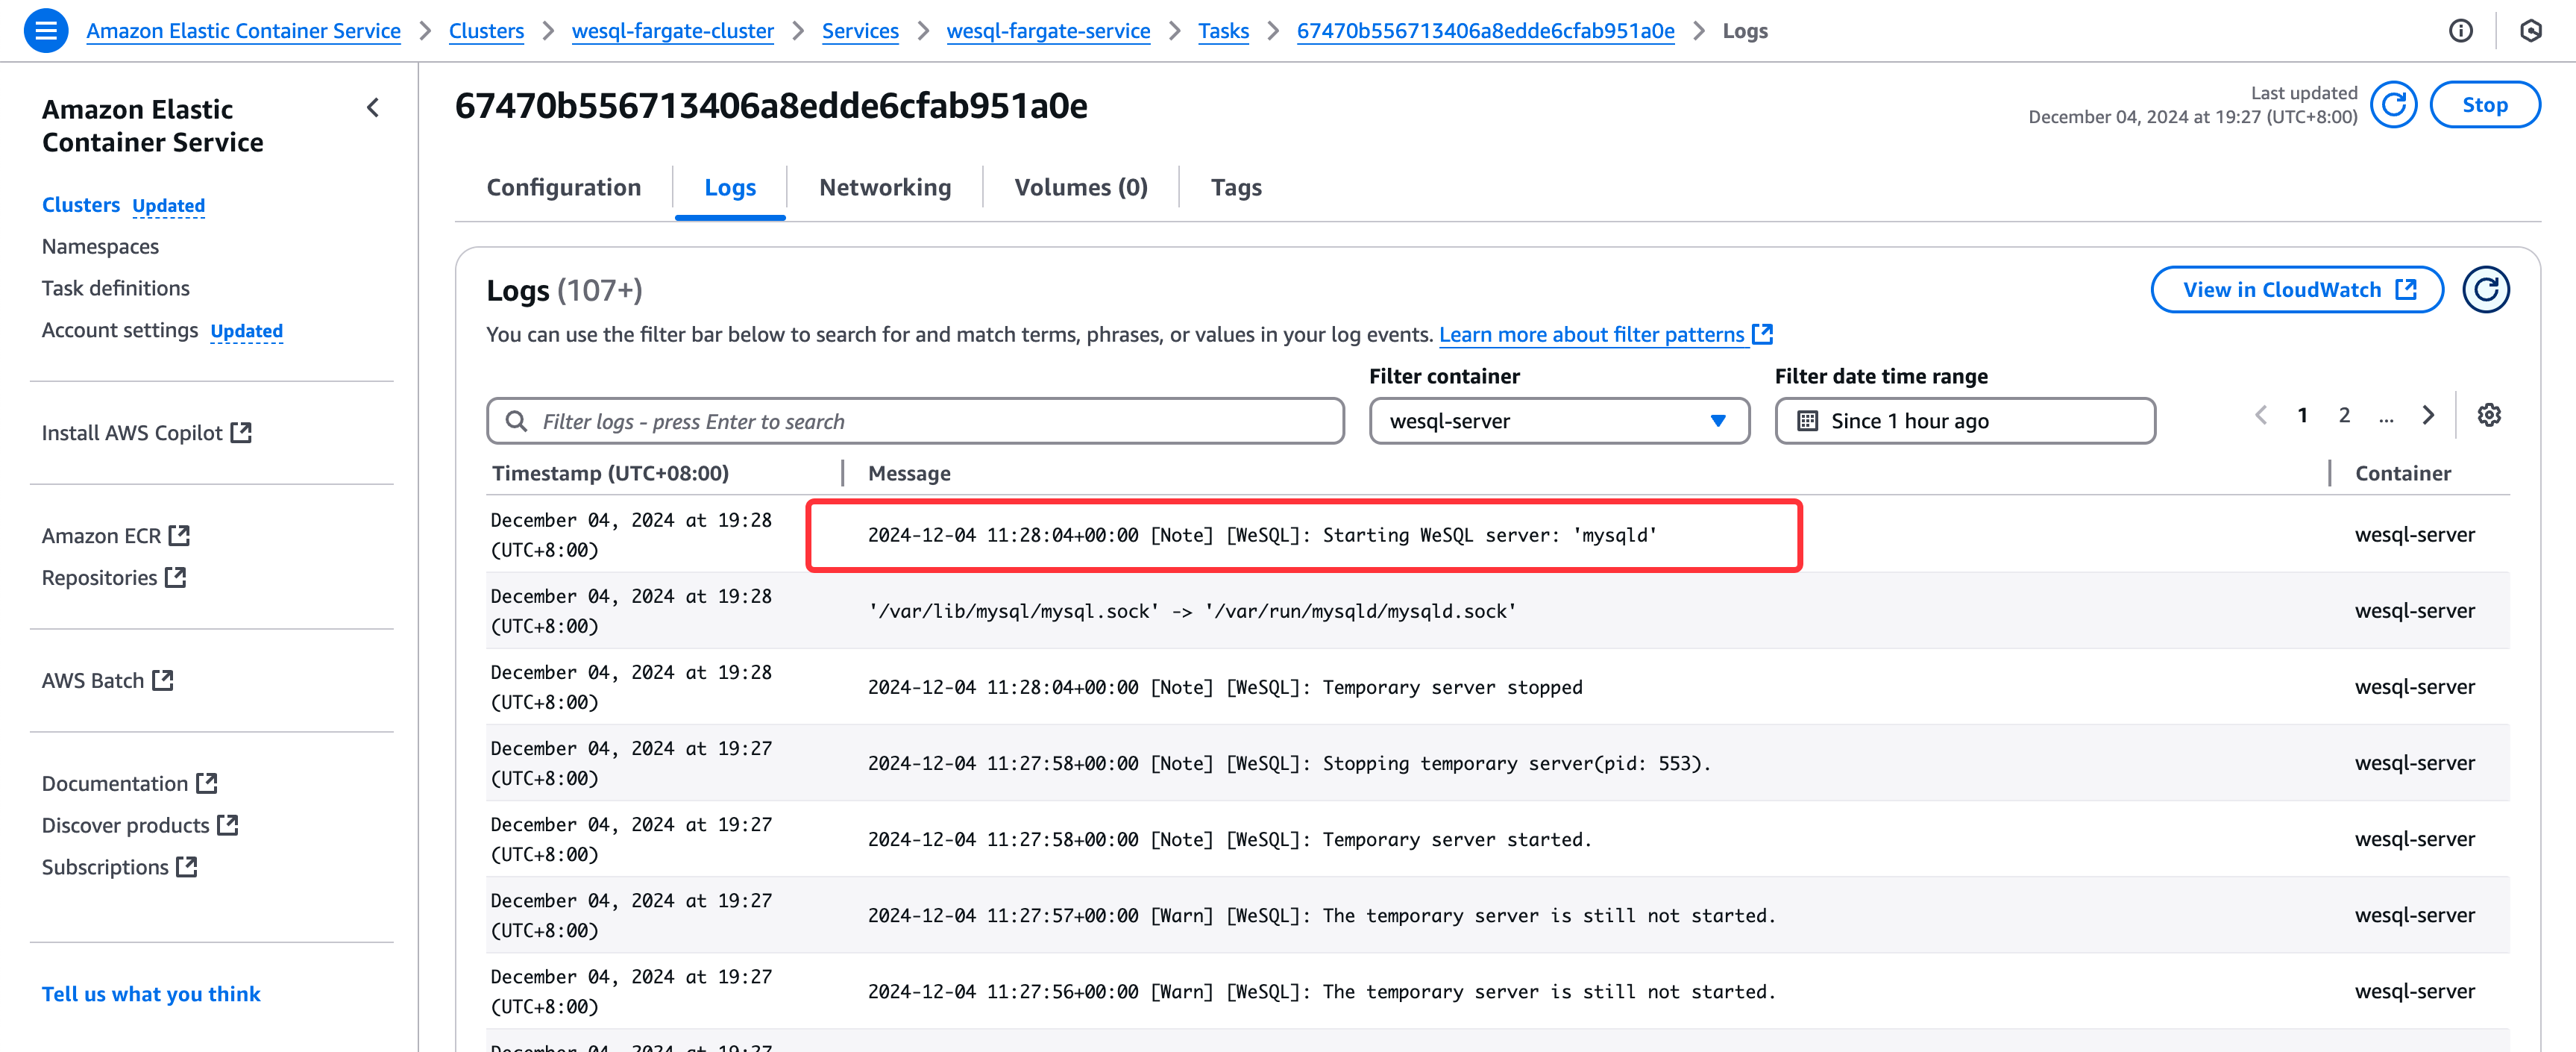Select 'Temporary server stopped' log message
Viewport: 2576px width, 1052px height.
tap(1225, 687)
